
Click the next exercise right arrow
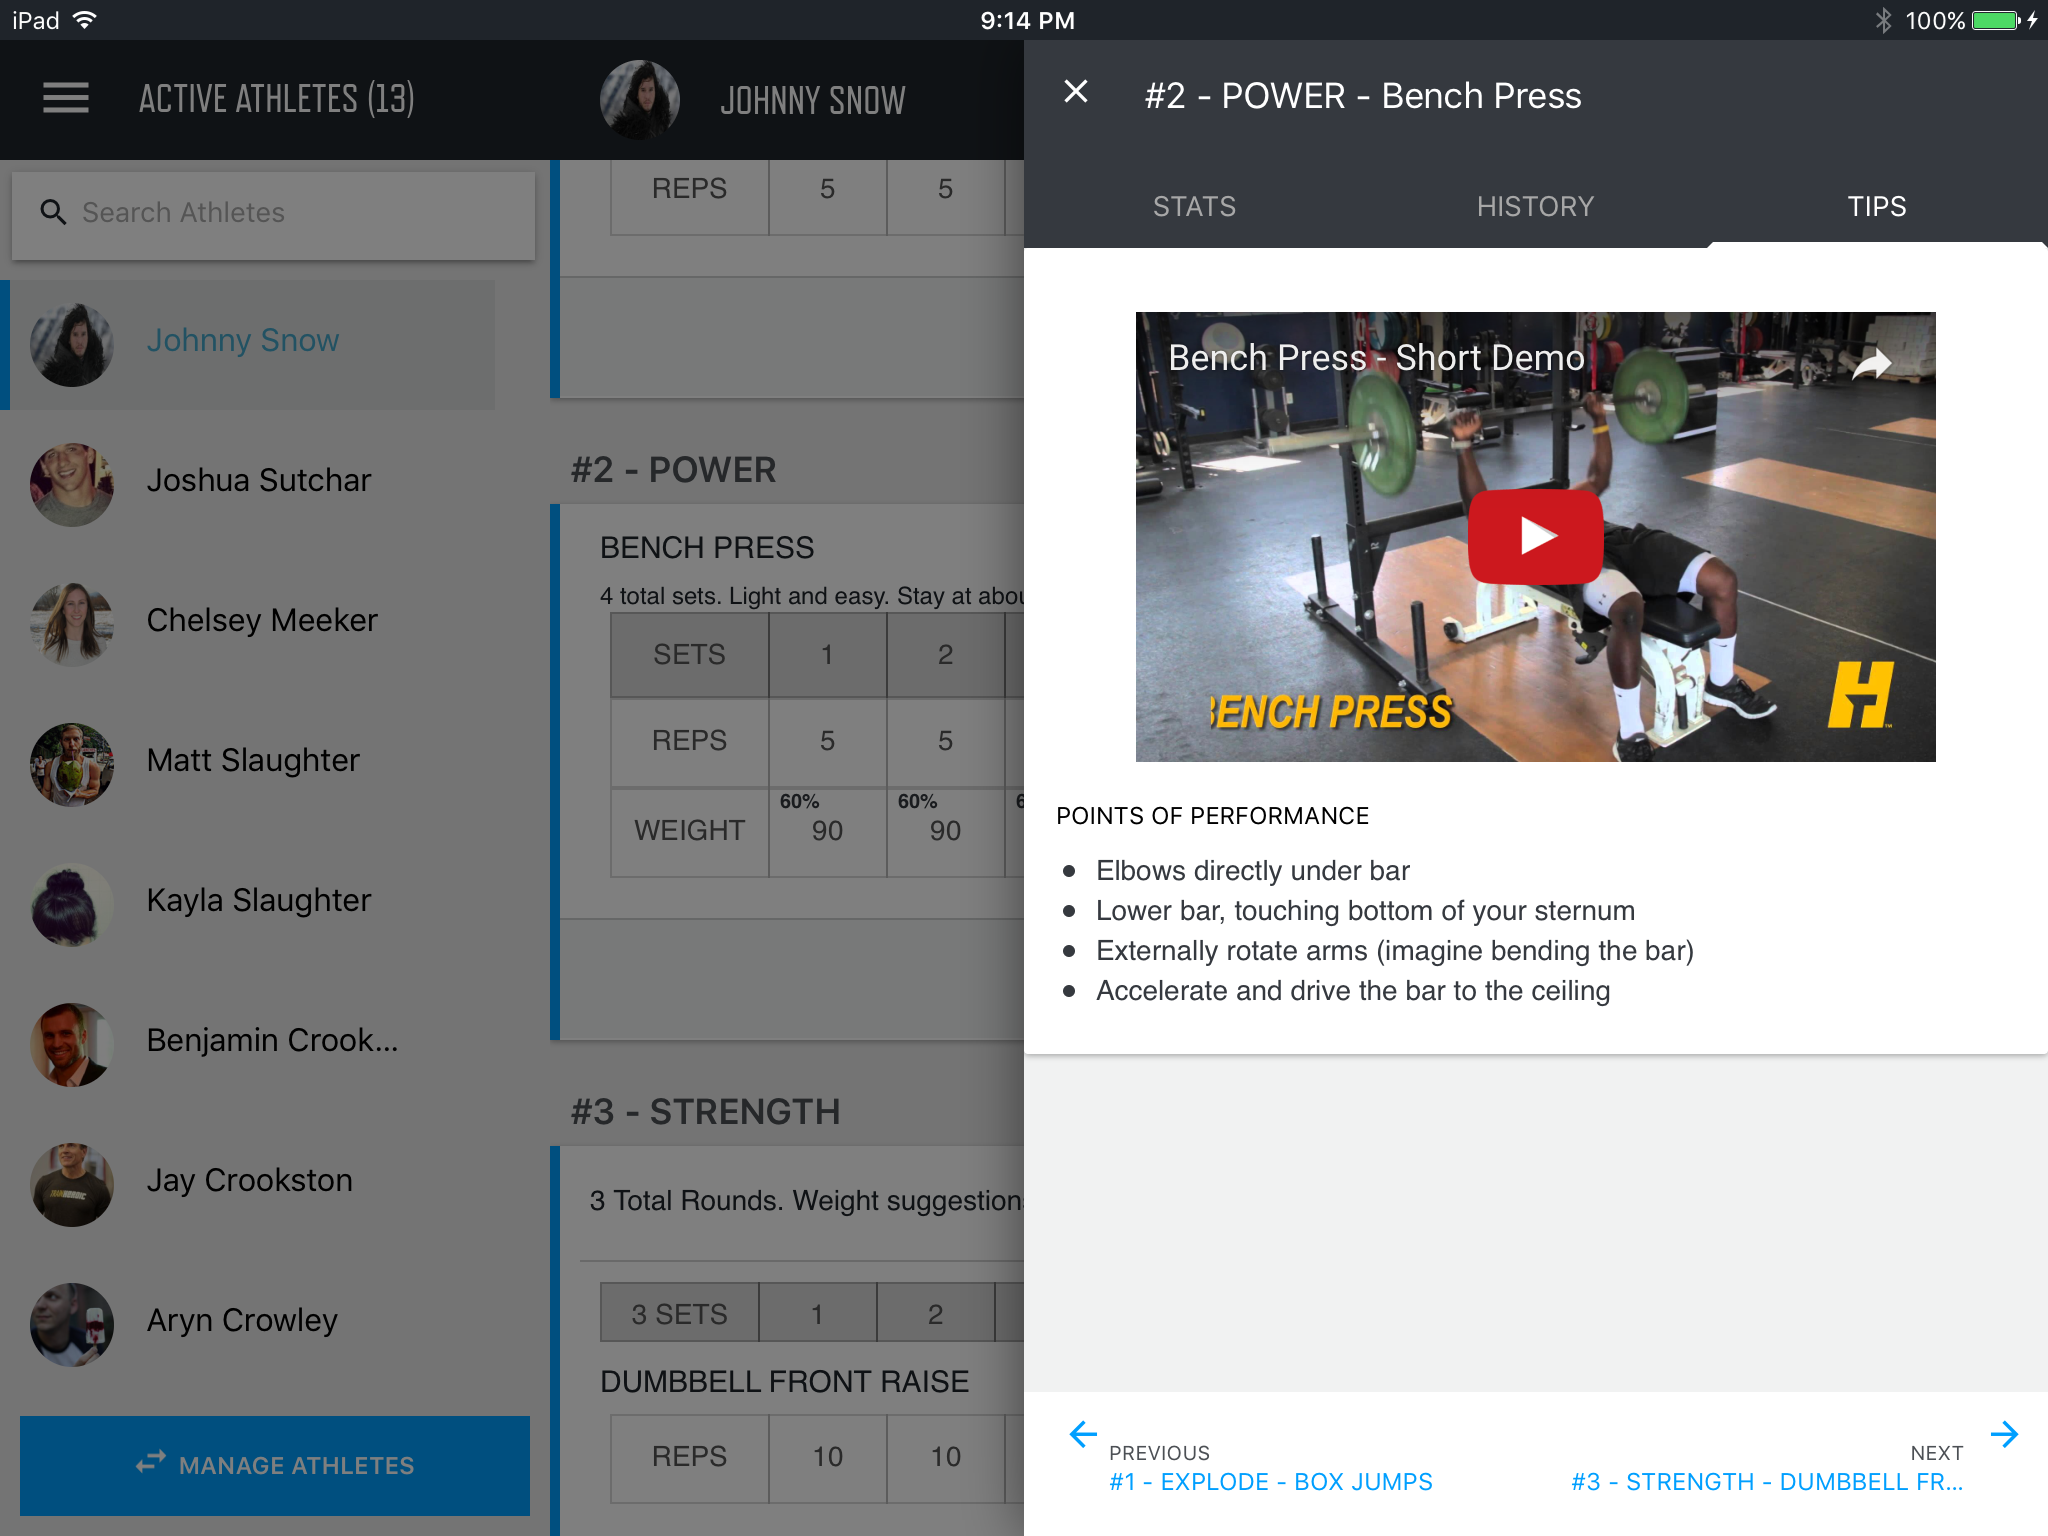tap(2003, 1434)
